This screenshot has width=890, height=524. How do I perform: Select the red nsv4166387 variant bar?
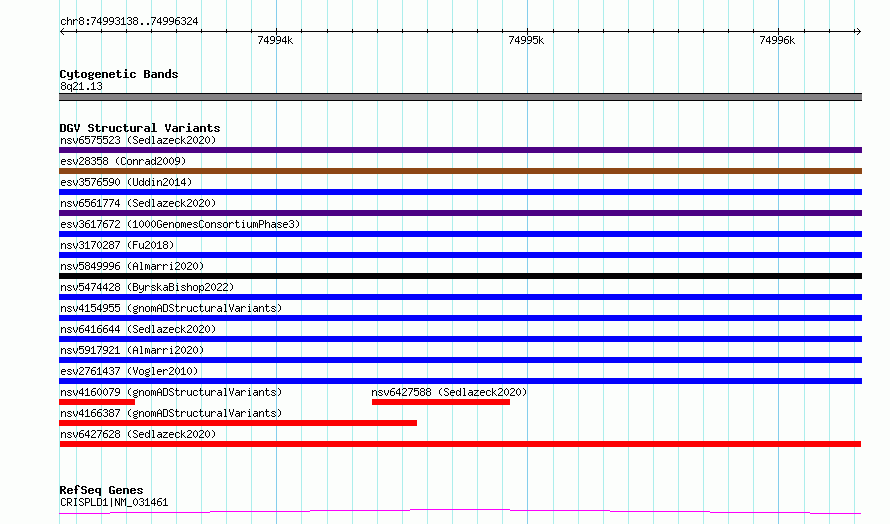click(238, 423)
